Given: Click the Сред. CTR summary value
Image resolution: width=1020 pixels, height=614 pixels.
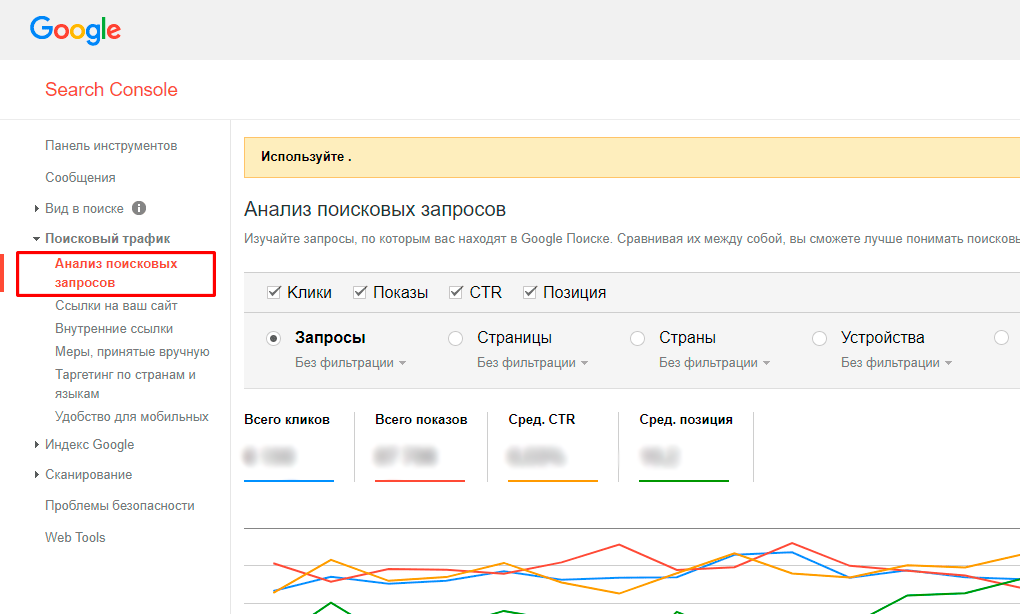Looking at the screenshot, I should [536, 457].
